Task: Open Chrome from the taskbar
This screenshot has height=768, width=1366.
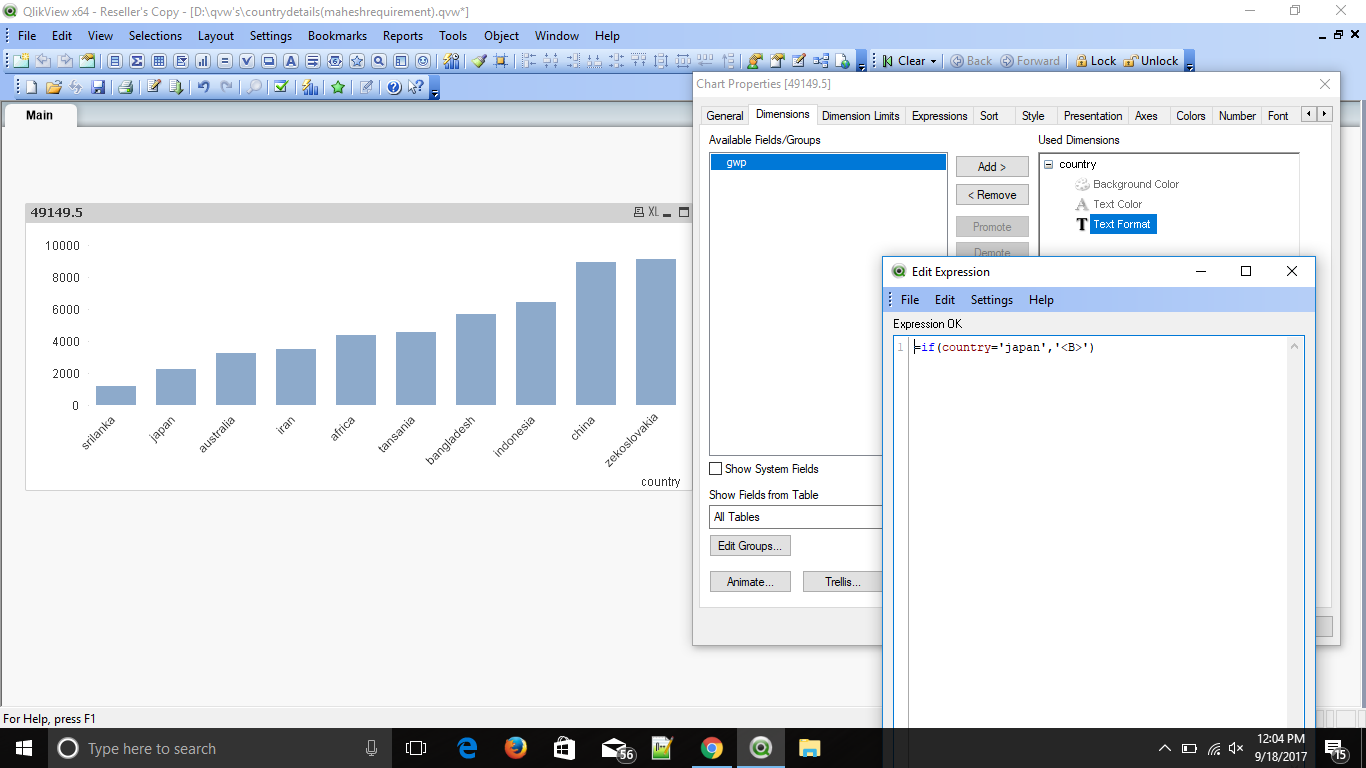Action: coord(711,748)
